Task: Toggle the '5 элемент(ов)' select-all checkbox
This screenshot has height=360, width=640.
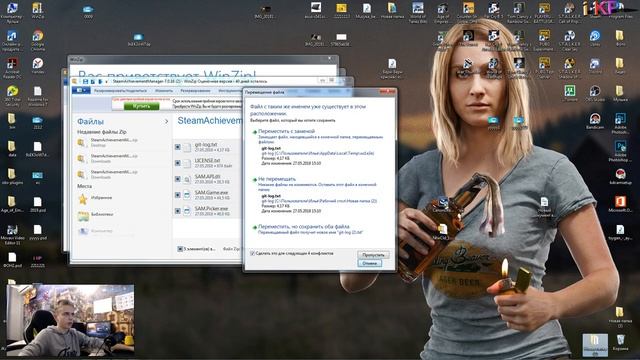Action: [x=180, y=249]
